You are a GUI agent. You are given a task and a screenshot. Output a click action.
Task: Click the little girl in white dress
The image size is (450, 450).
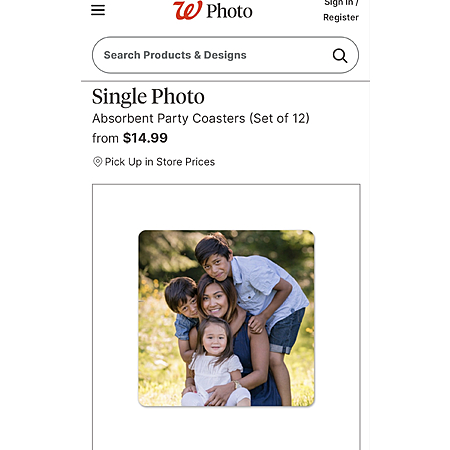(215, 362)
